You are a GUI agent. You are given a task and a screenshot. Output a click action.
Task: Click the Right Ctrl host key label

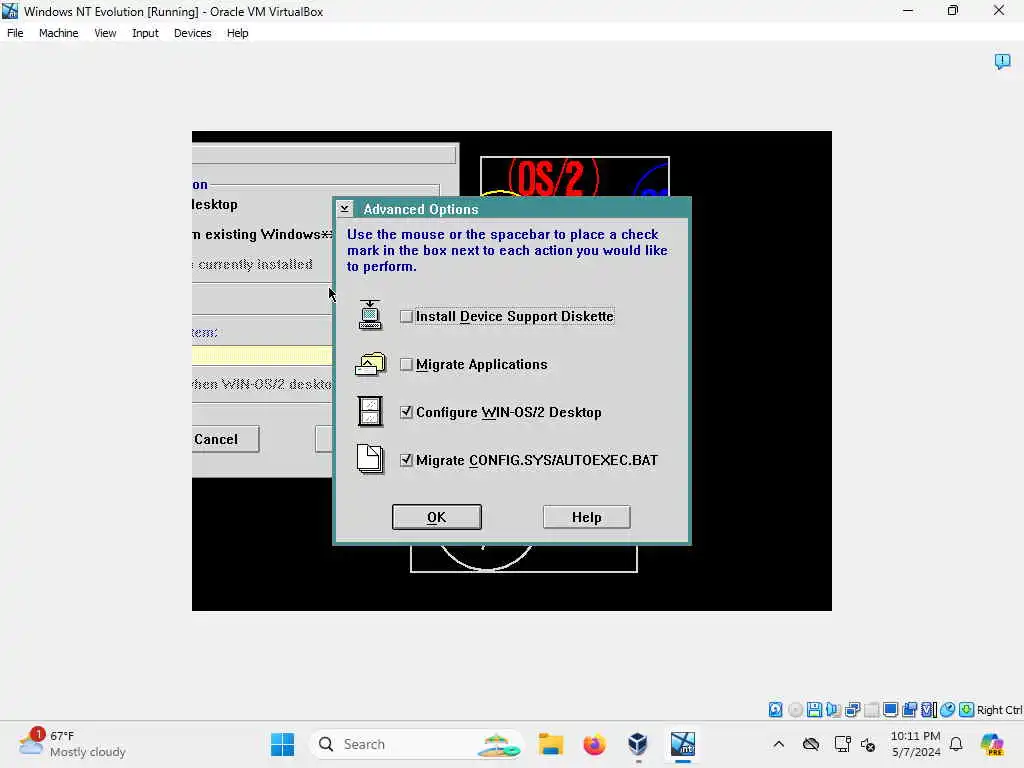coord(999,710)
